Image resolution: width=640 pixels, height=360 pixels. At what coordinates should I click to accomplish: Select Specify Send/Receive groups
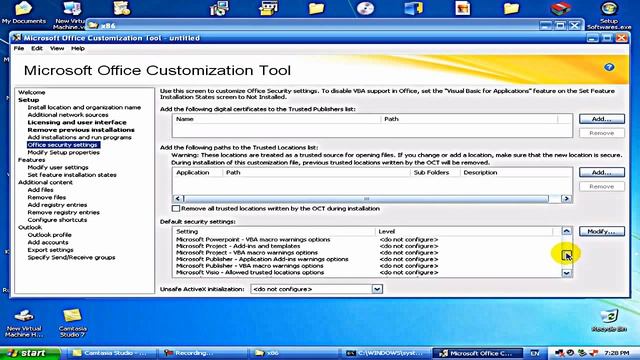coord(71,258)
